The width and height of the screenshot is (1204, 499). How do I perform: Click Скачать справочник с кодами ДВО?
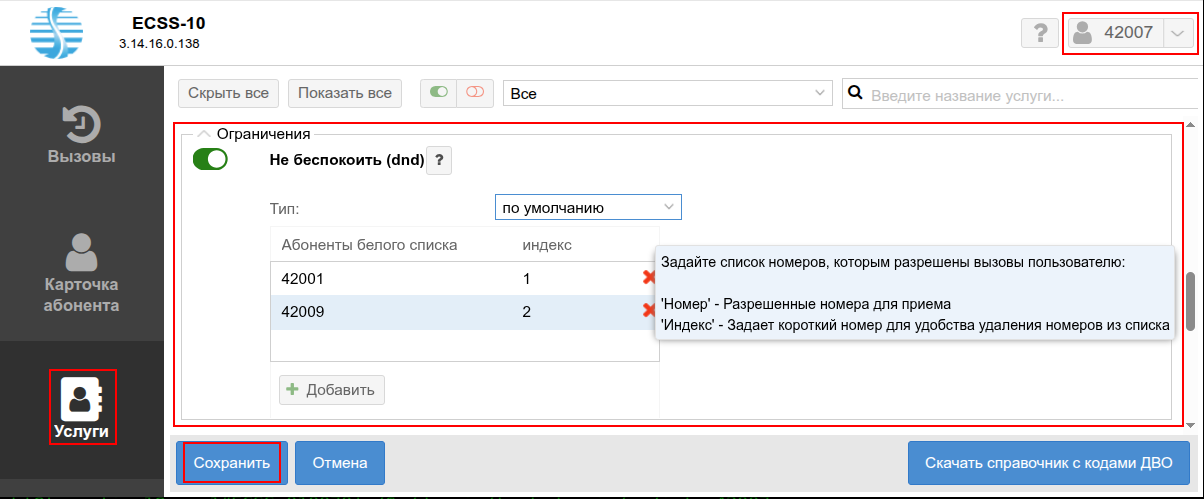click(1048, 463)
